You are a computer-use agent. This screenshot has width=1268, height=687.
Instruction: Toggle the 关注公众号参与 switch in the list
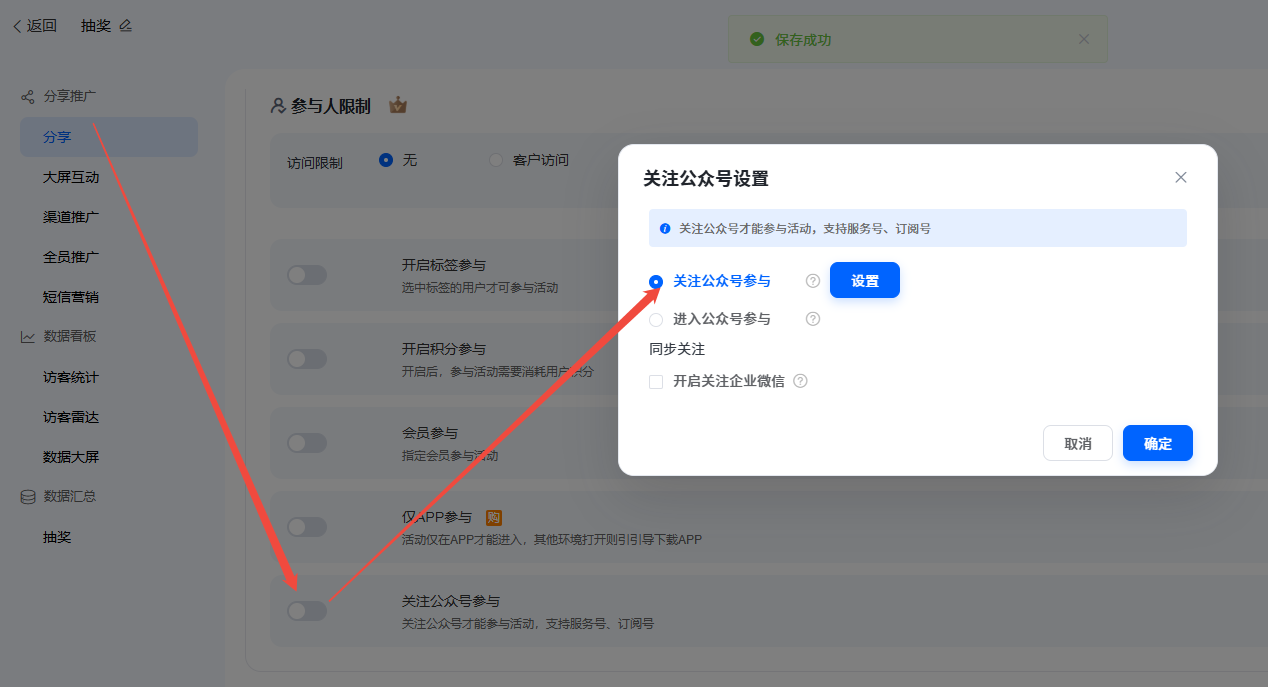(x=307, y=611)
